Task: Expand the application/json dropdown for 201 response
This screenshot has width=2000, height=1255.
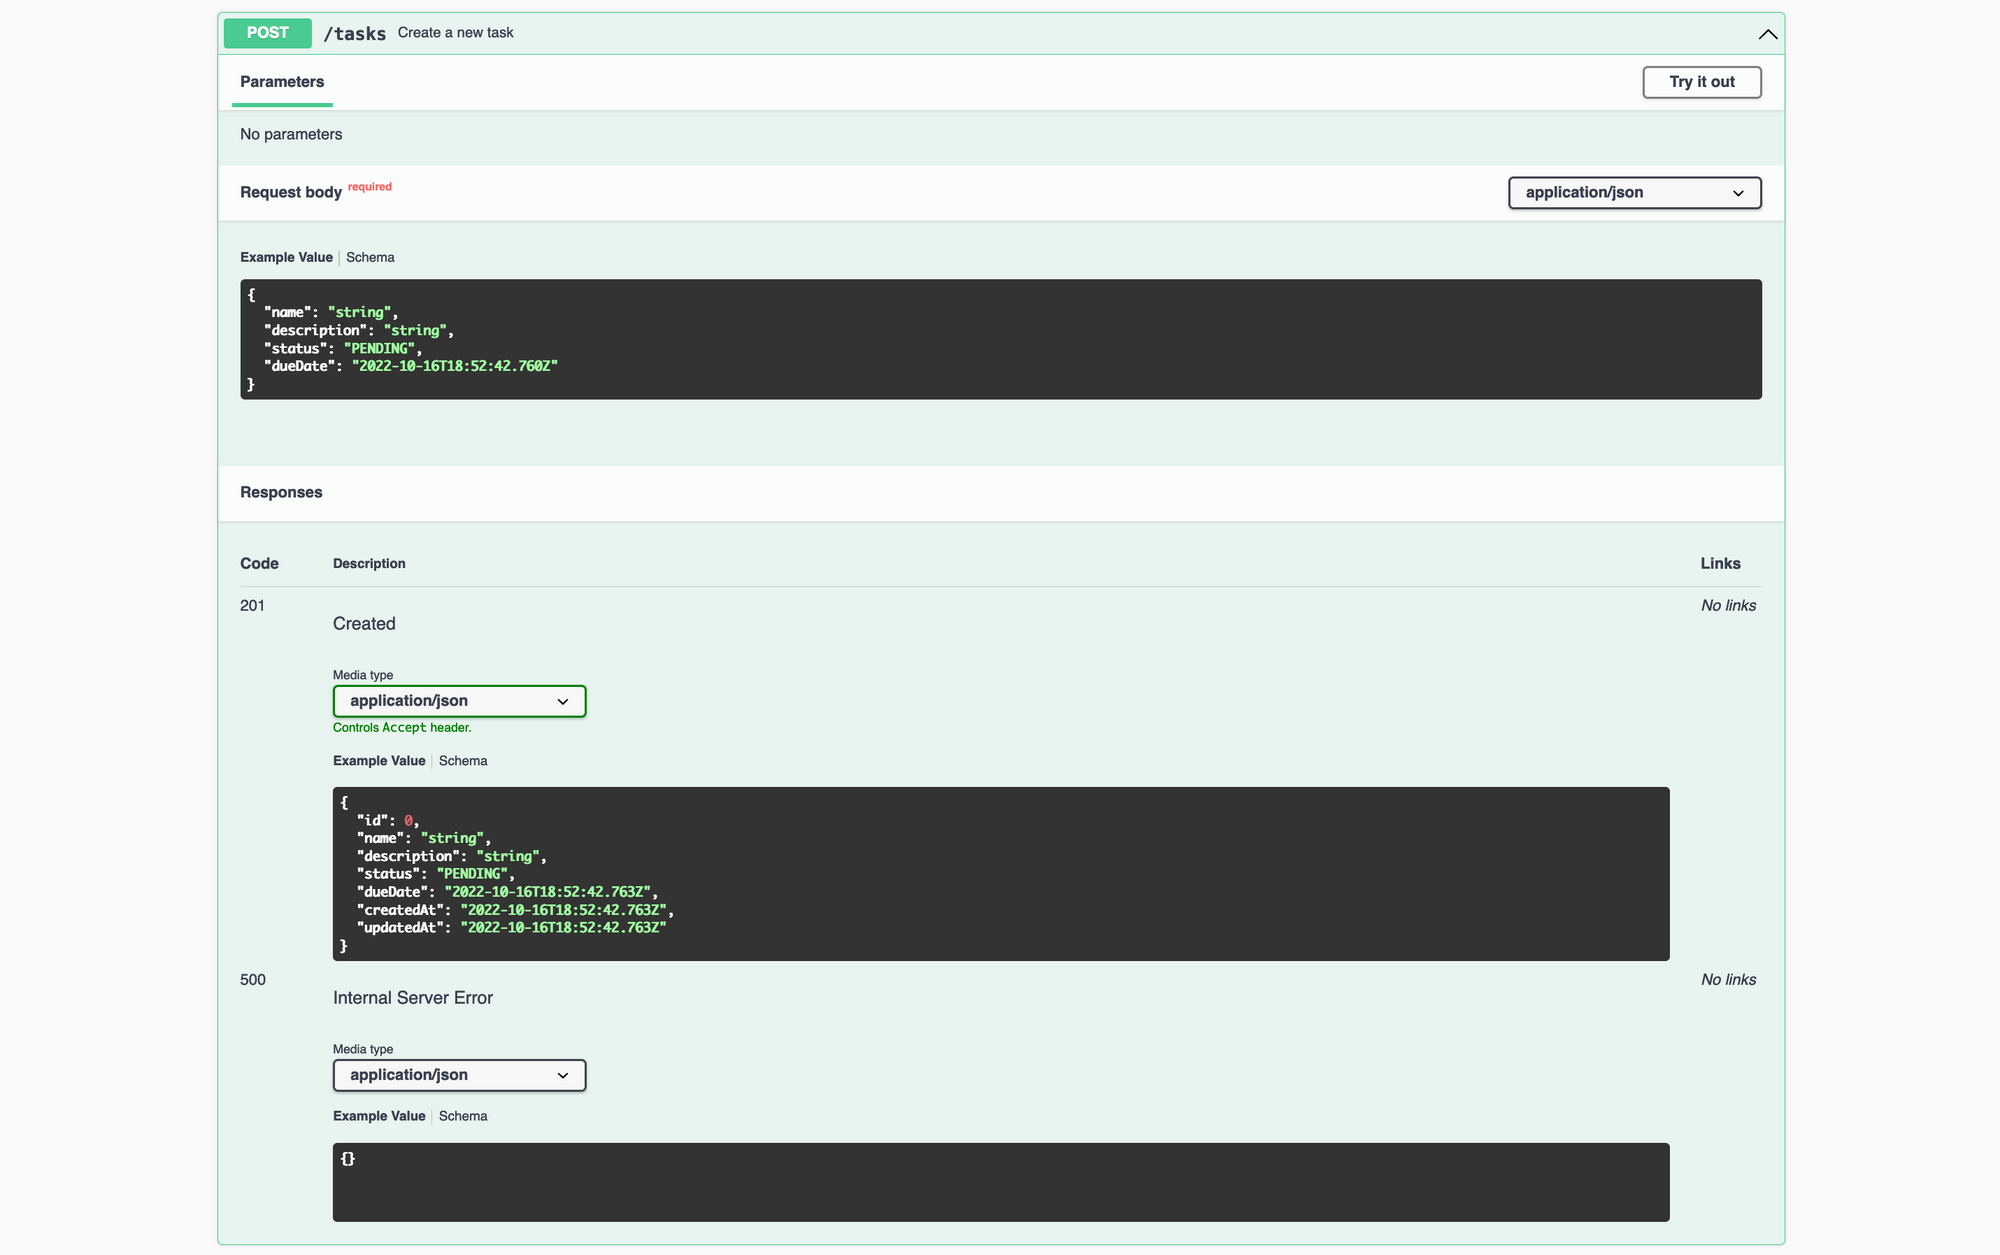Action: pos(458,700)
